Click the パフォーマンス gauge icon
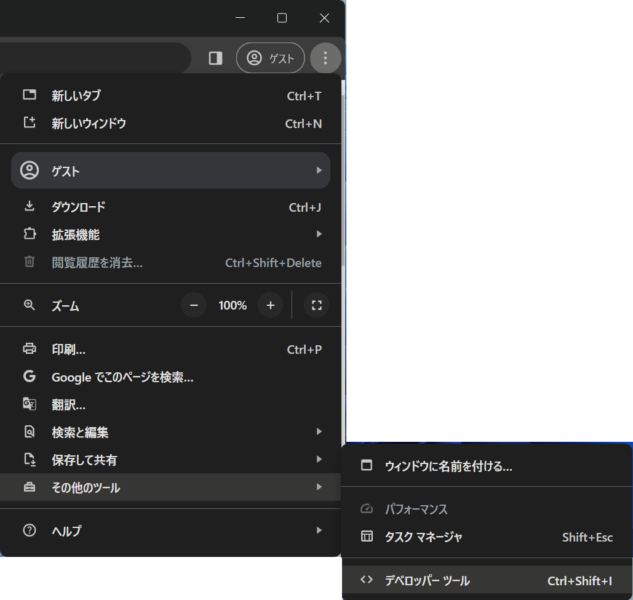Viewport: 633px width, 600px height. point(367,509)
